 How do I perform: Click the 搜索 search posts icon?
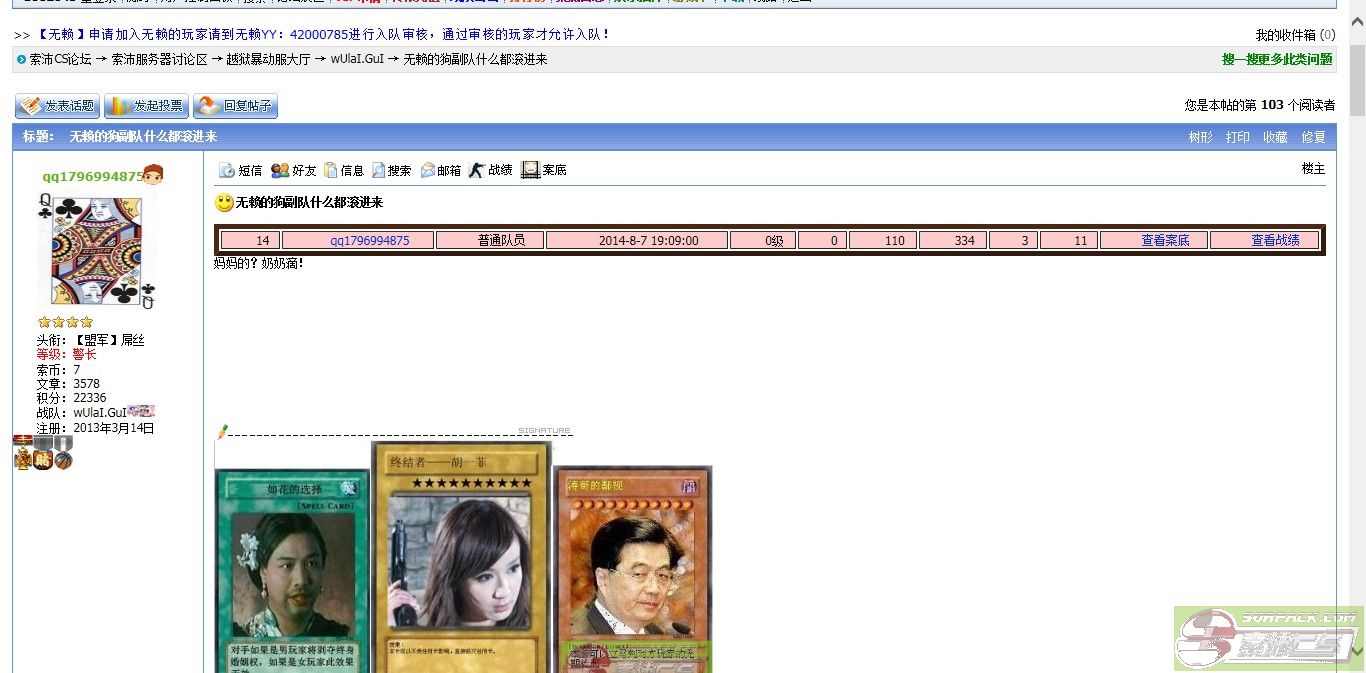tap(379, 171)
